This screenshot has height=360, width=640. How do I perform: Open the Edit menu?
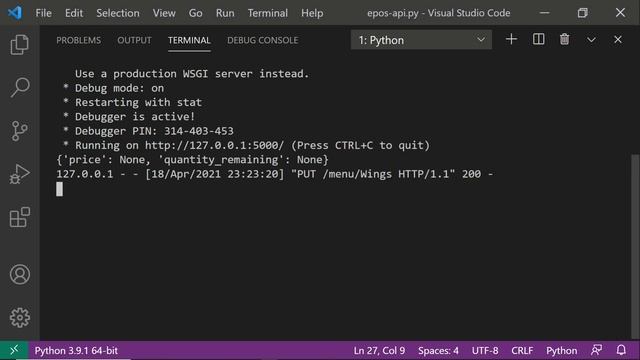point(74,13)
